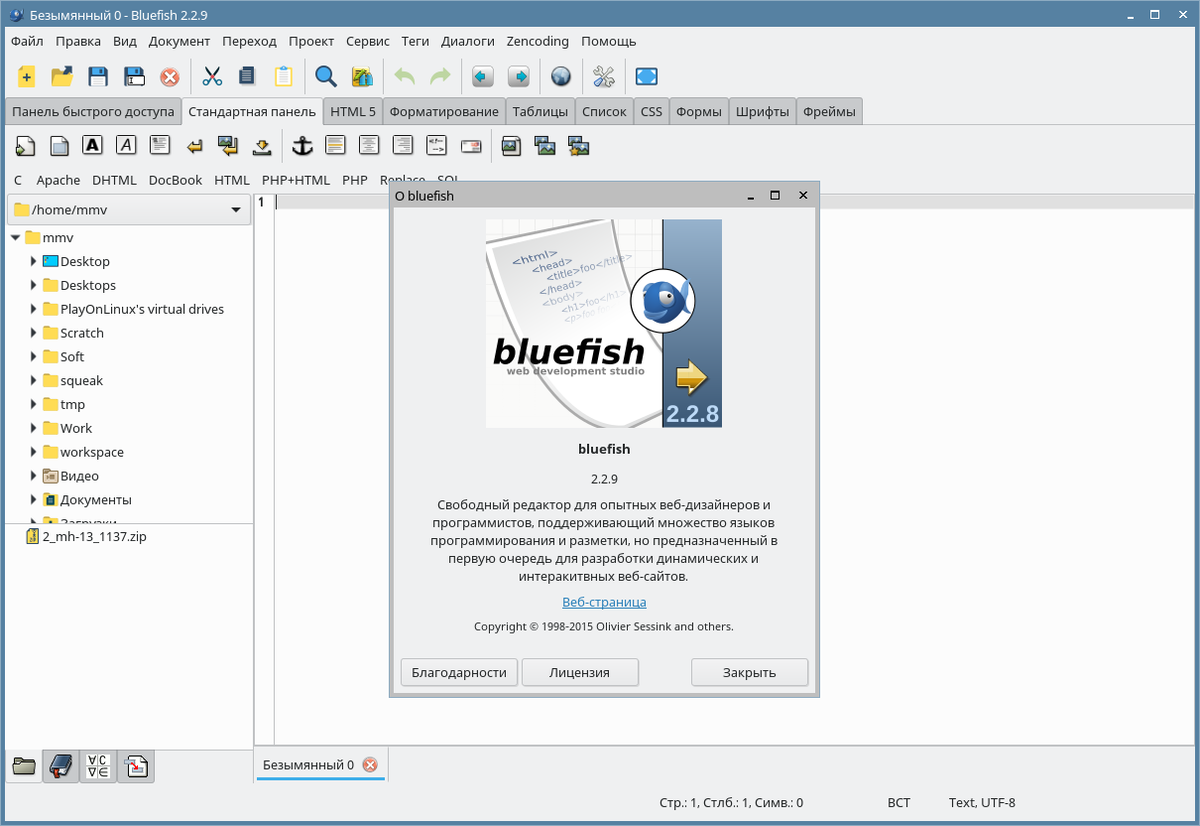This screenshot has height=826, width=1200.
Task: Insert email link with the envelope icon
Action: (x=471, y=146)
